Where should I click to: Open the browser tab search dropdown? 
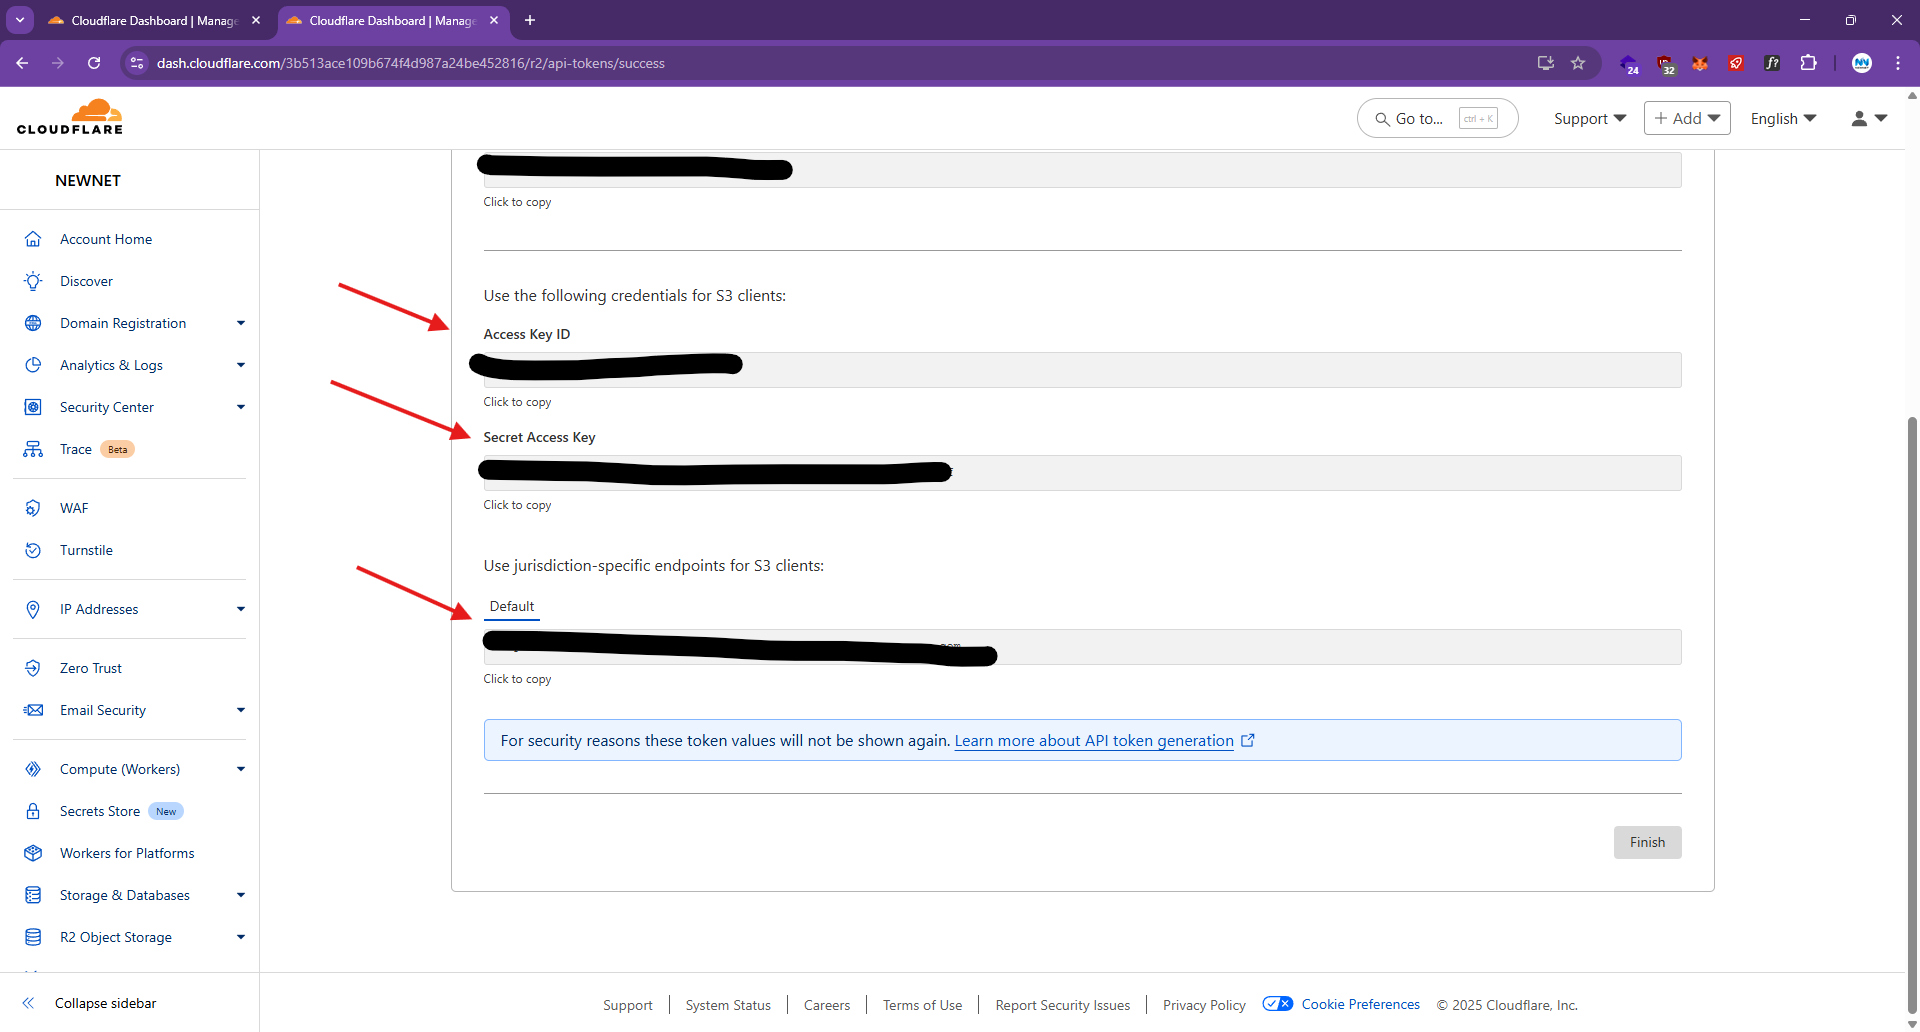coord(20,20)
